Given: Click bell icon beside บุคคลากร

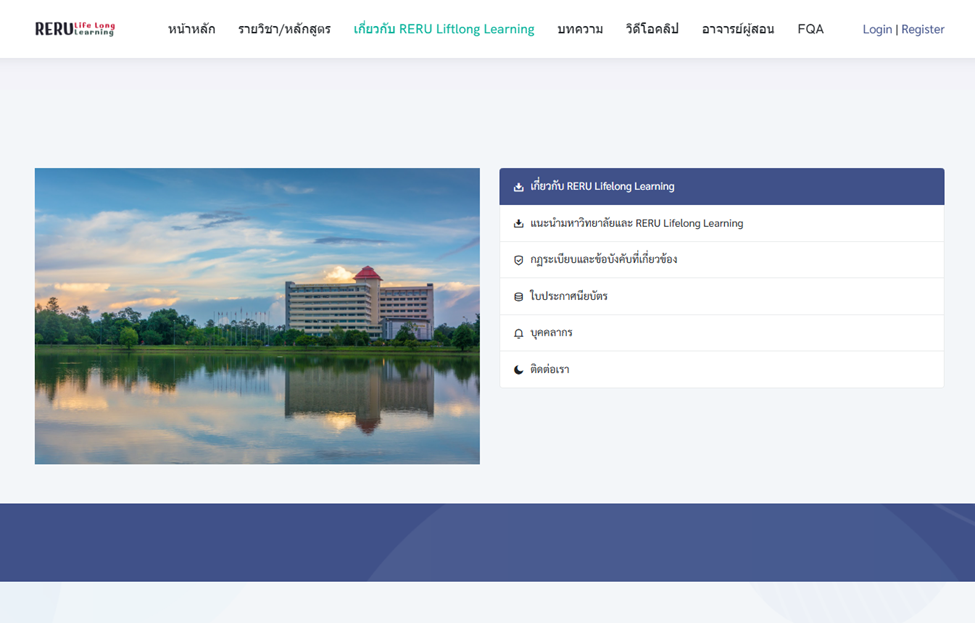Looking at the screenshot, I should point(519,334).
